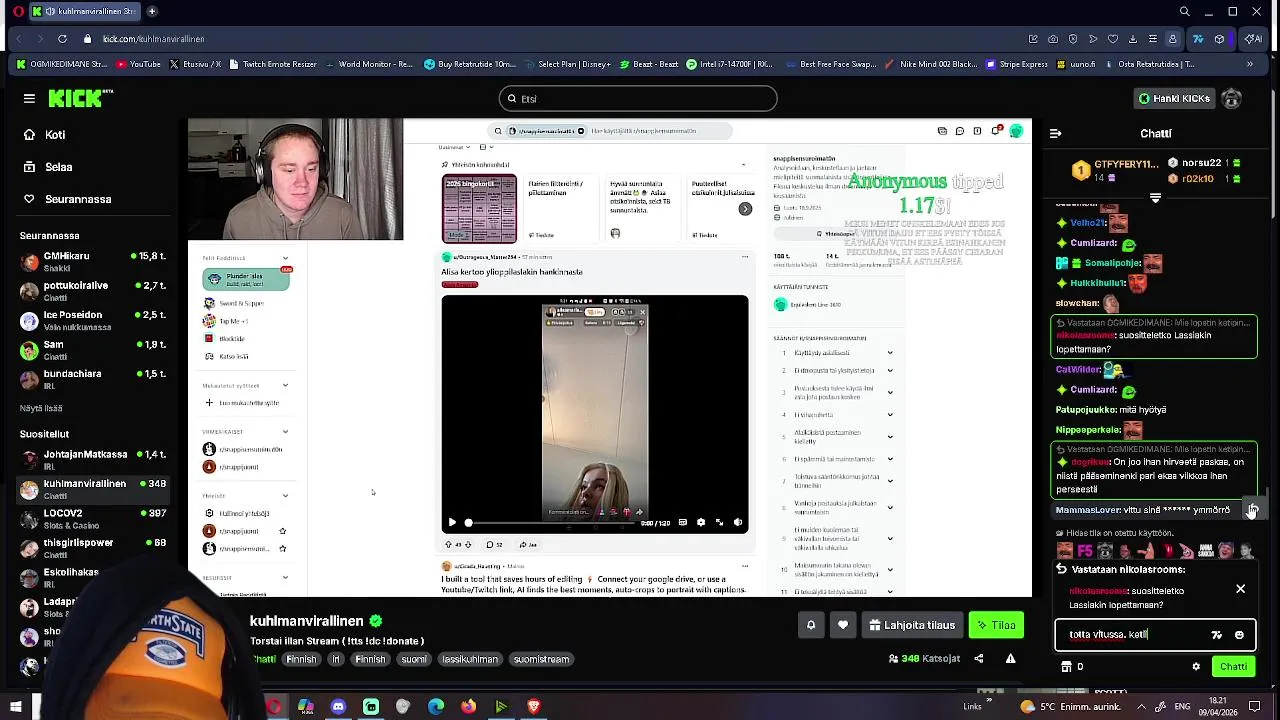Open YouTube bookmark
This screenshot has height=720, width=1280.
pos(138,64)
